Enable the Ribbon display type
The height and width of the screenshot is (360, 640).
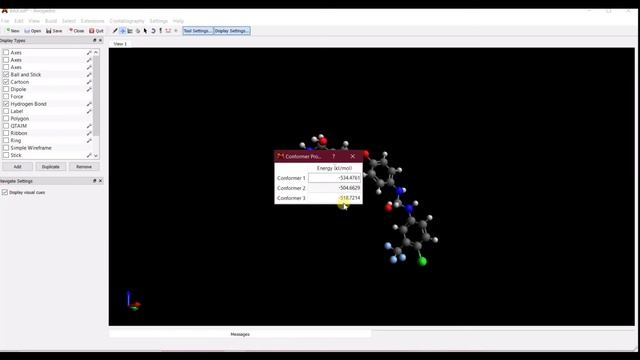[x=6, y=133]
